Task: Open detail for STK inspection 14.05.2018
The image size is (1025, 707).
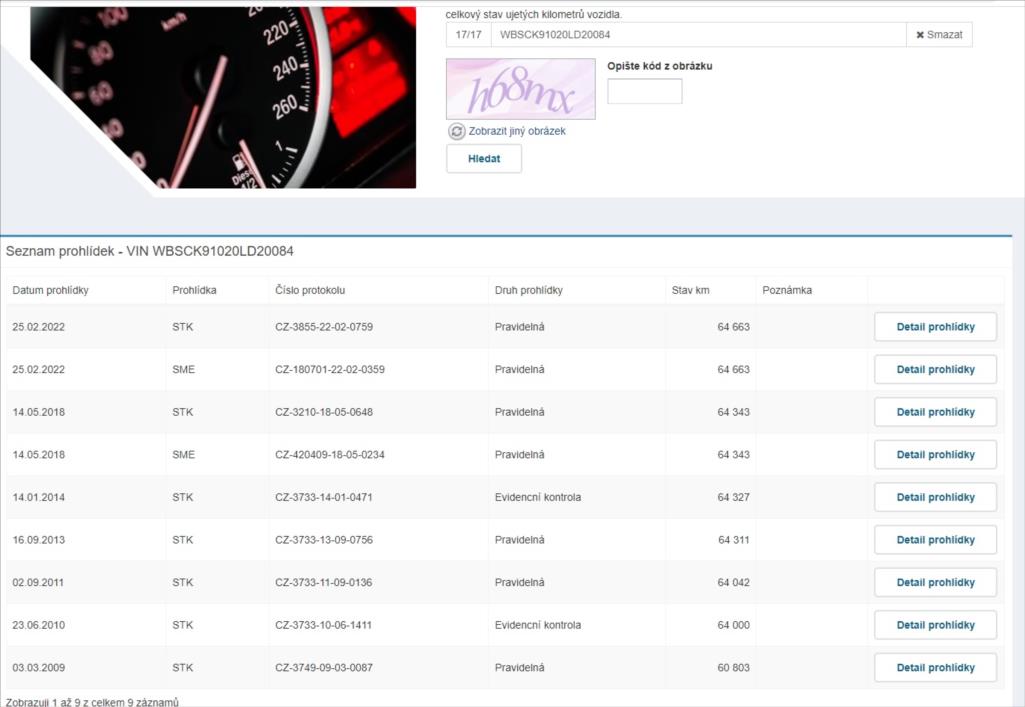Action: (x=935, y=412)
